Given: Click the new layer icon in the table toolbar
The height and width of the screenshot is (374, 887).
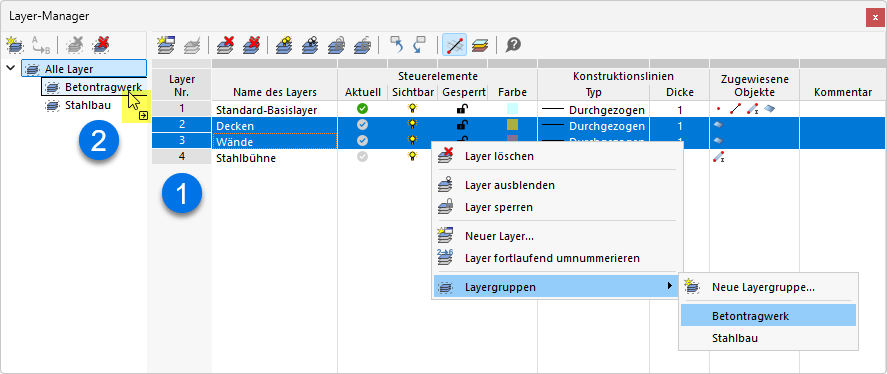Looking at the screenshot, I should (x=167, y=44).
